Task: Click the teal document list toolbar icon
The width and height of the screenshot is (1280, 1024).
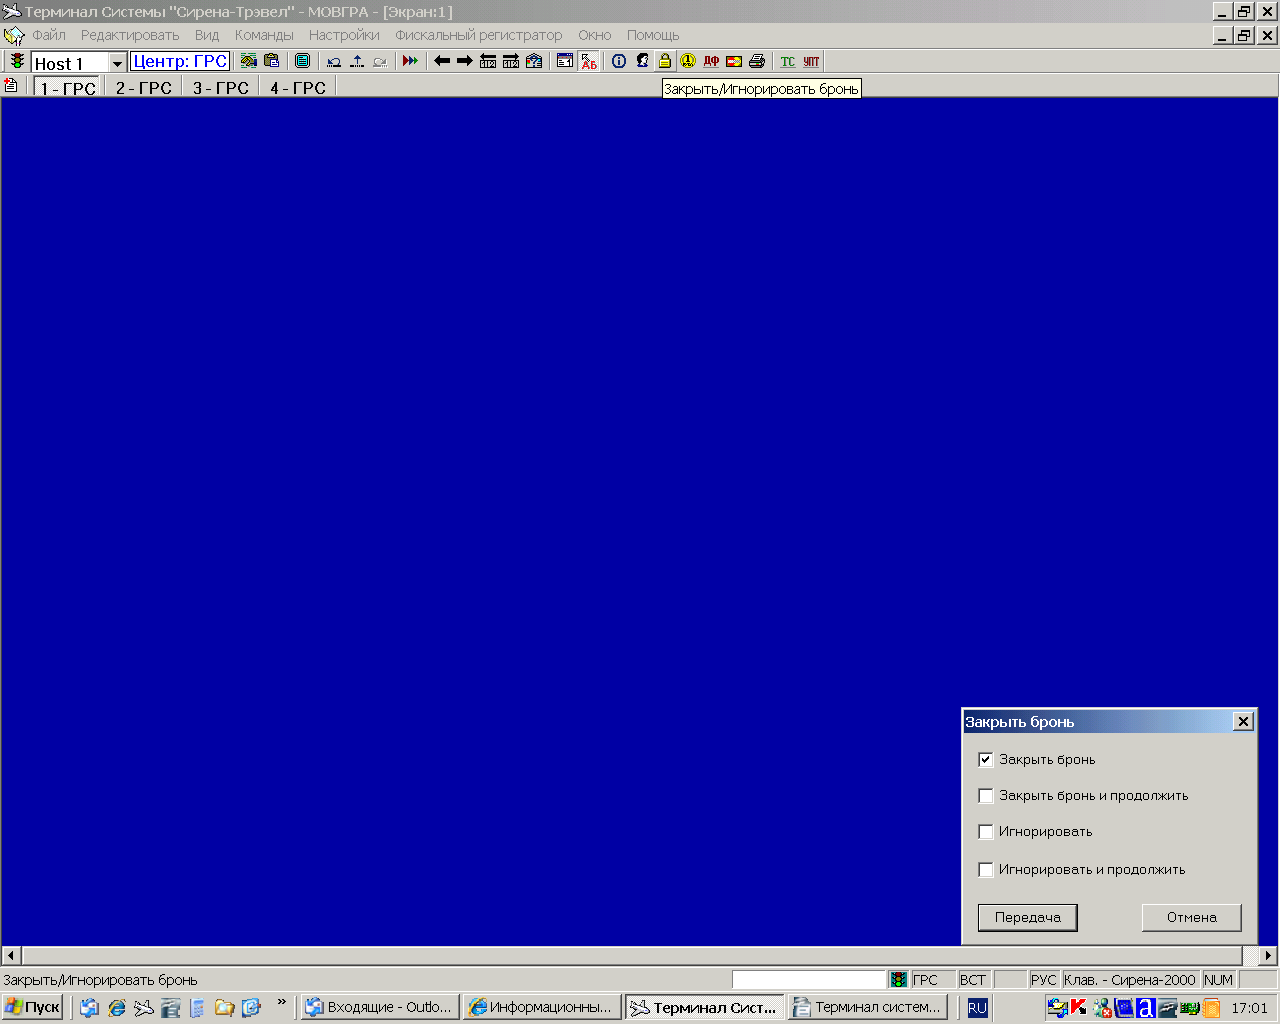Action: coord(302,62)
